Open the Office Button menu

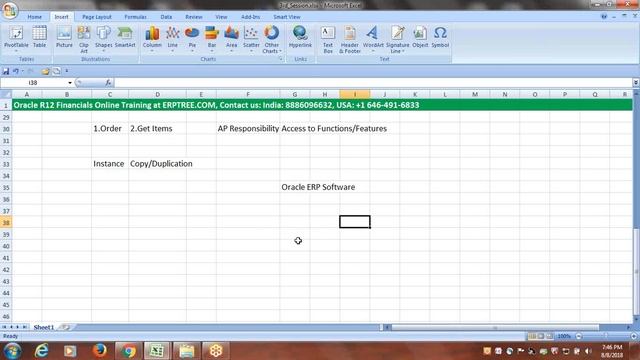tap(10, 10)
